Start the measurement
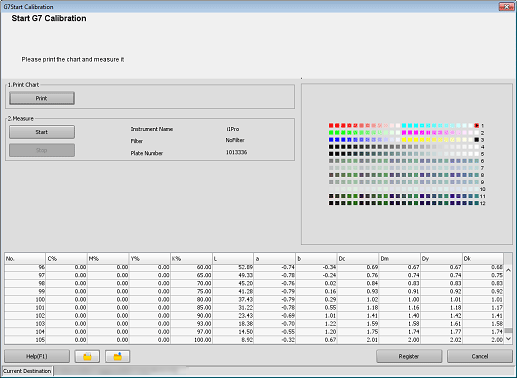The height and width of the screenshot is (378, 517). [x=42, y=132]
